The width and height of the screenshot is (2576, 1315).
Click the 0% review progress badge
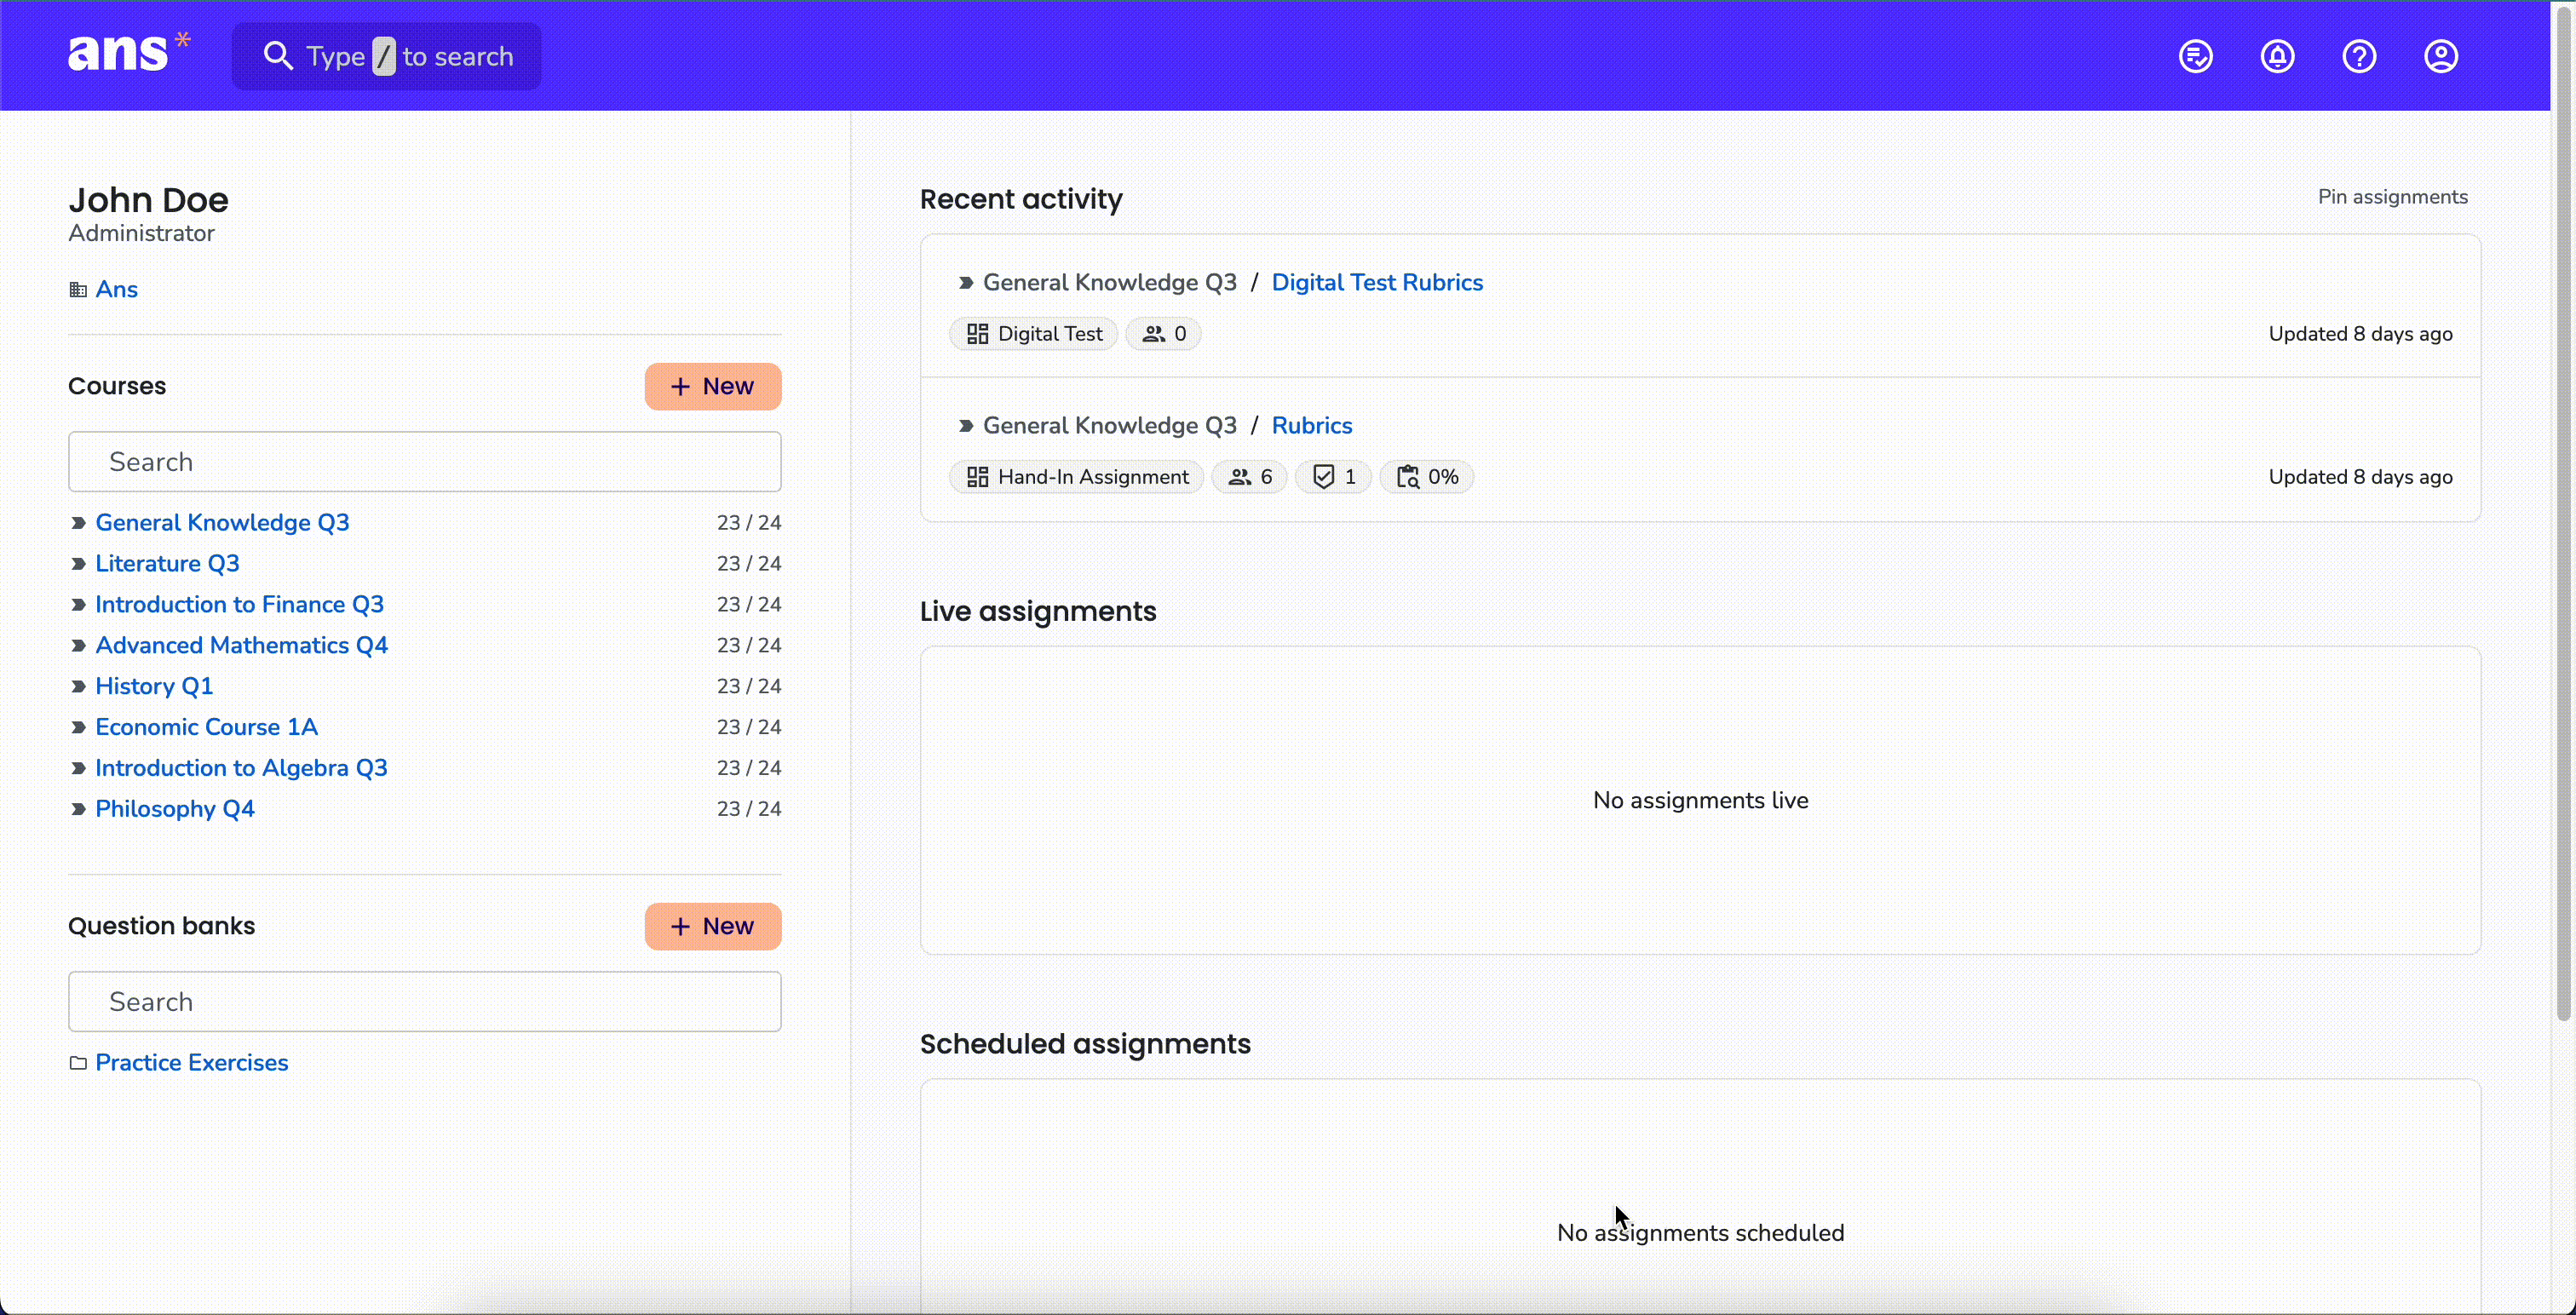coord(1427,477)
